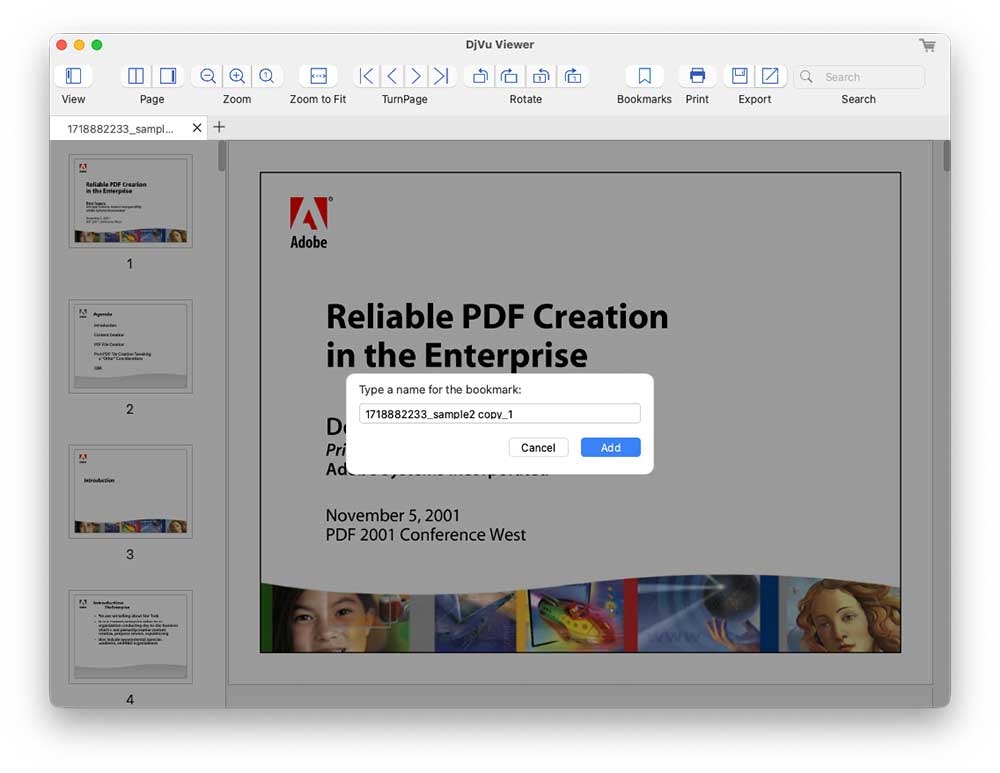The width and height of the screenshot is (1000, 773).
Task: Open the shopping cart icon
Action: 927,45
